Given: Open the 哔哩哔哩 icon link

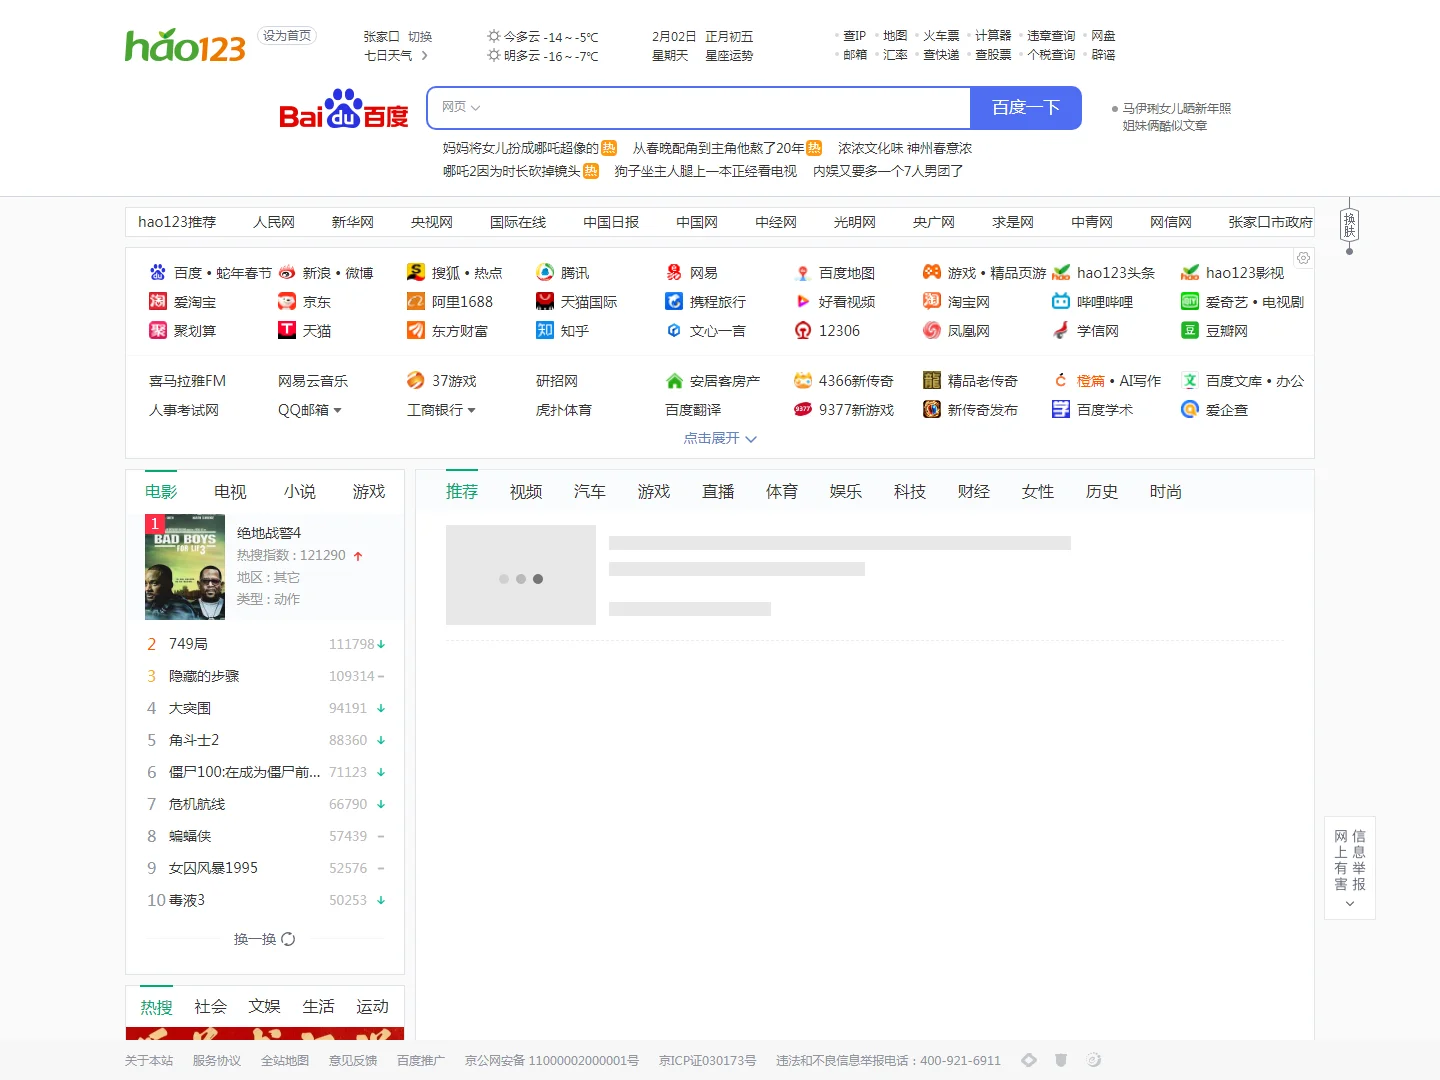Looking at the screenshot, I should pos(1061,301).
